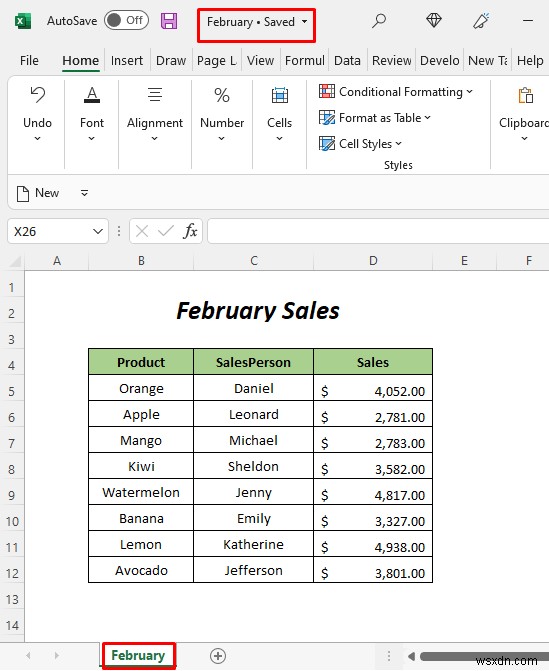Add a new sheet with plus button

point(218,656)
